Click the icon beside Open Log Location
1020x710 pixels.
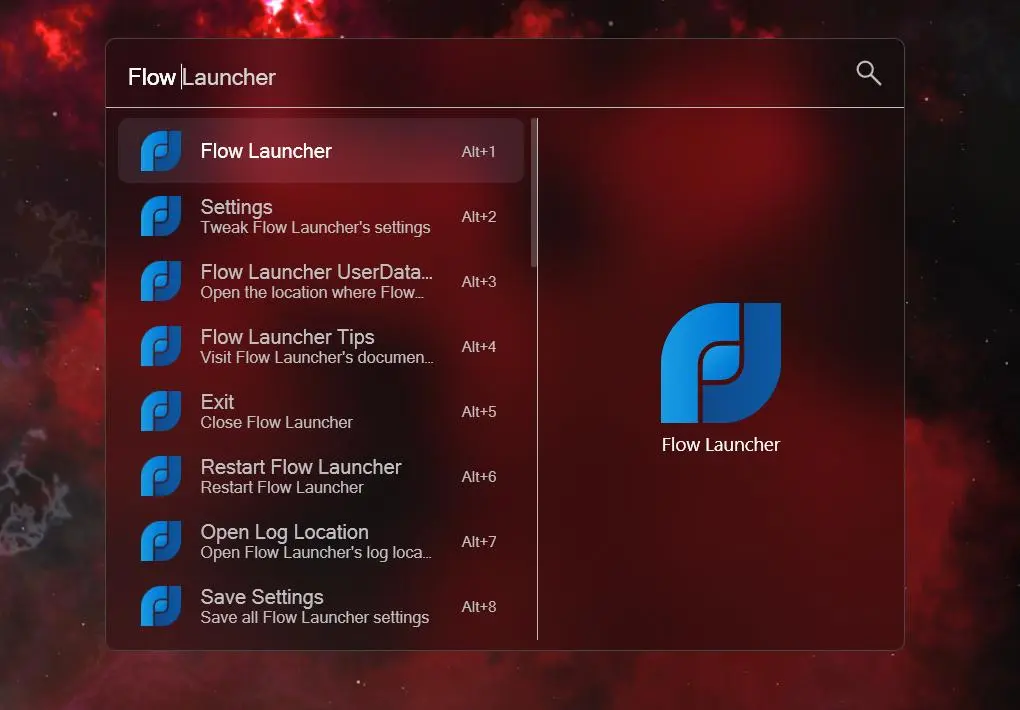[x=161, y=541]
